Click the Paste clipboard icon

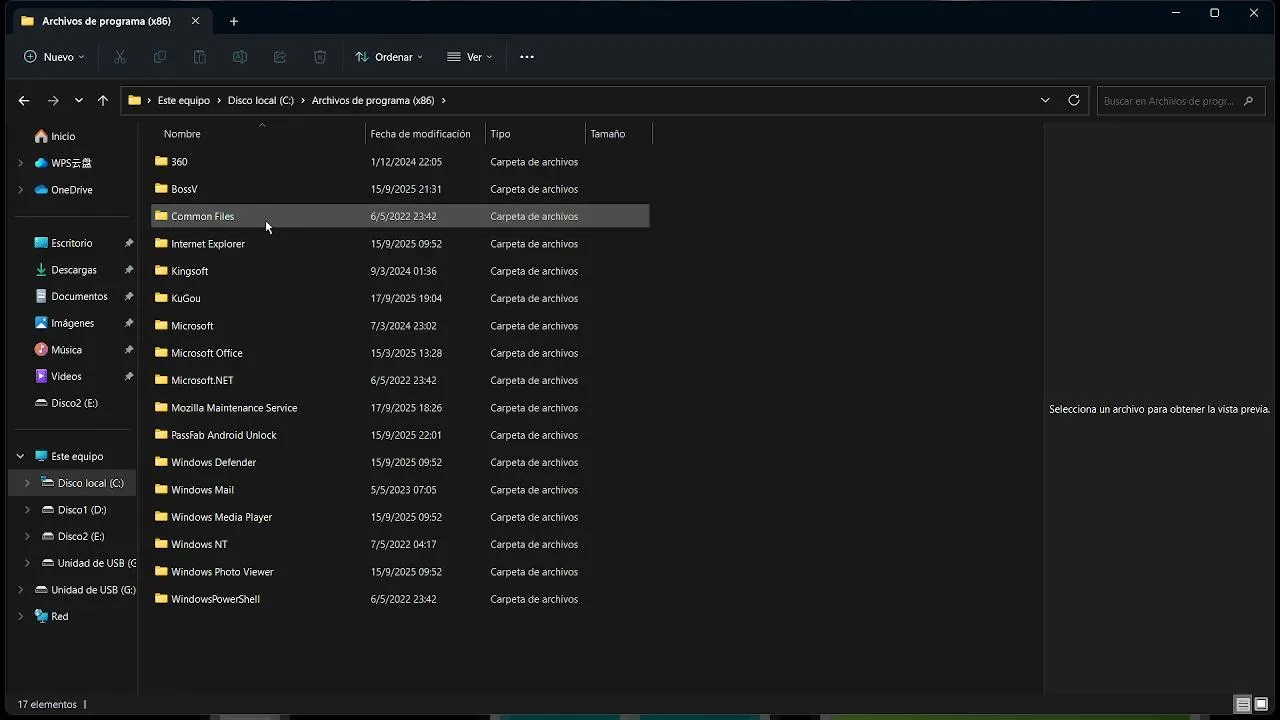200,57
